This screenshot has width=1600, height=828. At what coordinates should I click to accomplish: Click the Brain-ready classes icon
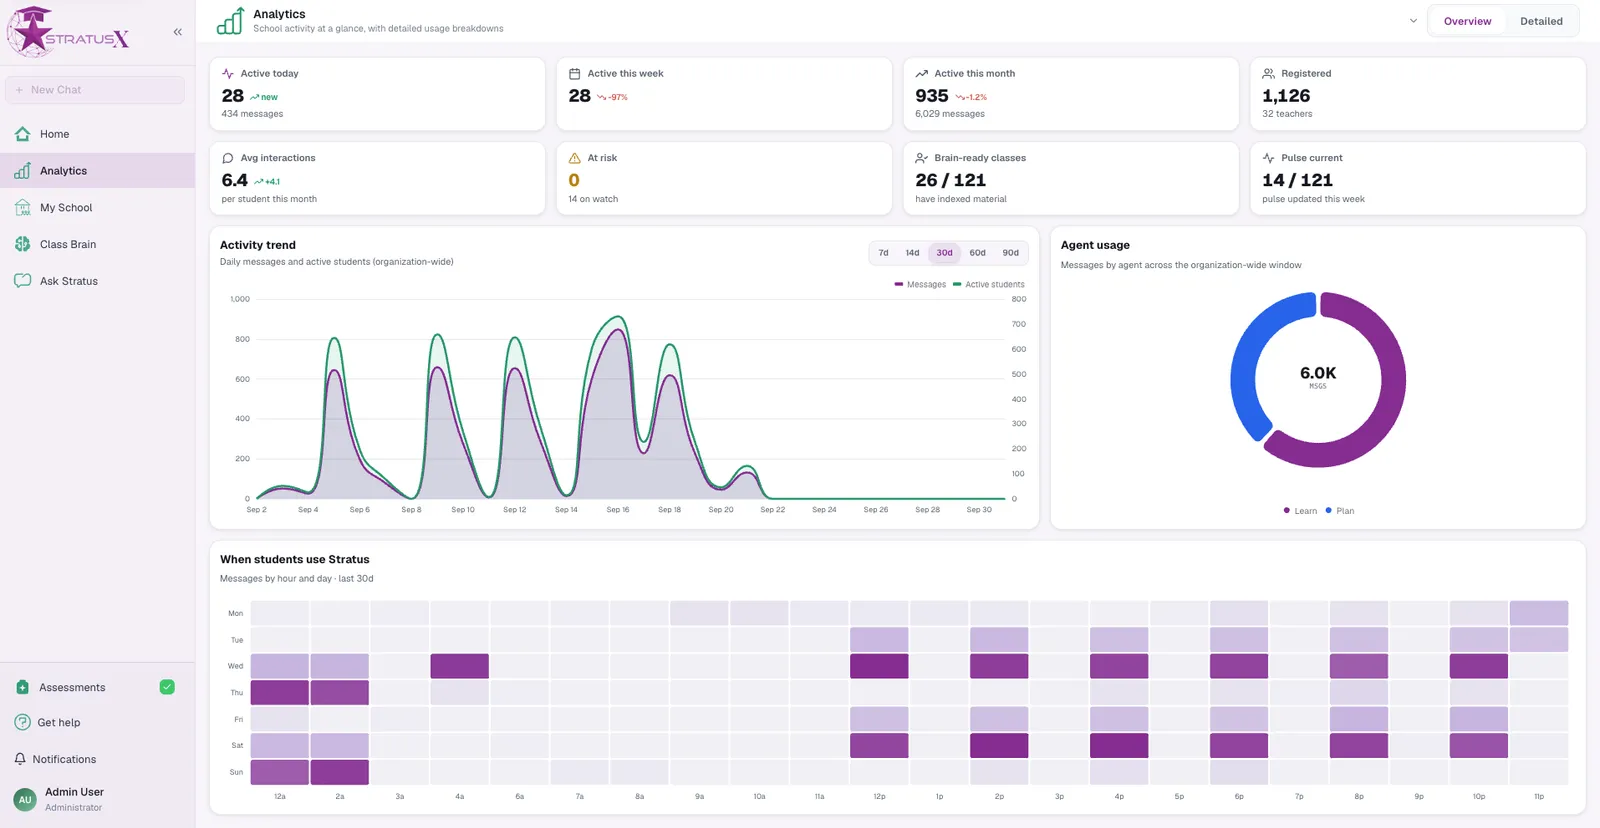(x=922, y=158)
